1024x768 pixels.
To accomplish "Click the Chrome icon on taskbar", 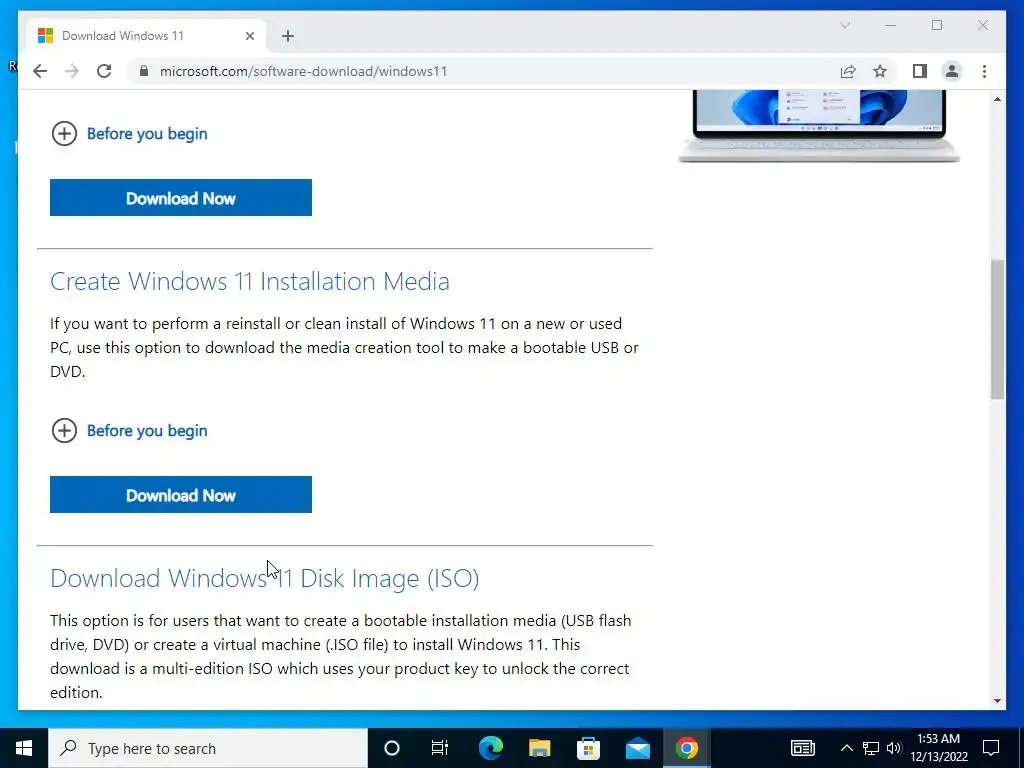I will pos(686,748).
